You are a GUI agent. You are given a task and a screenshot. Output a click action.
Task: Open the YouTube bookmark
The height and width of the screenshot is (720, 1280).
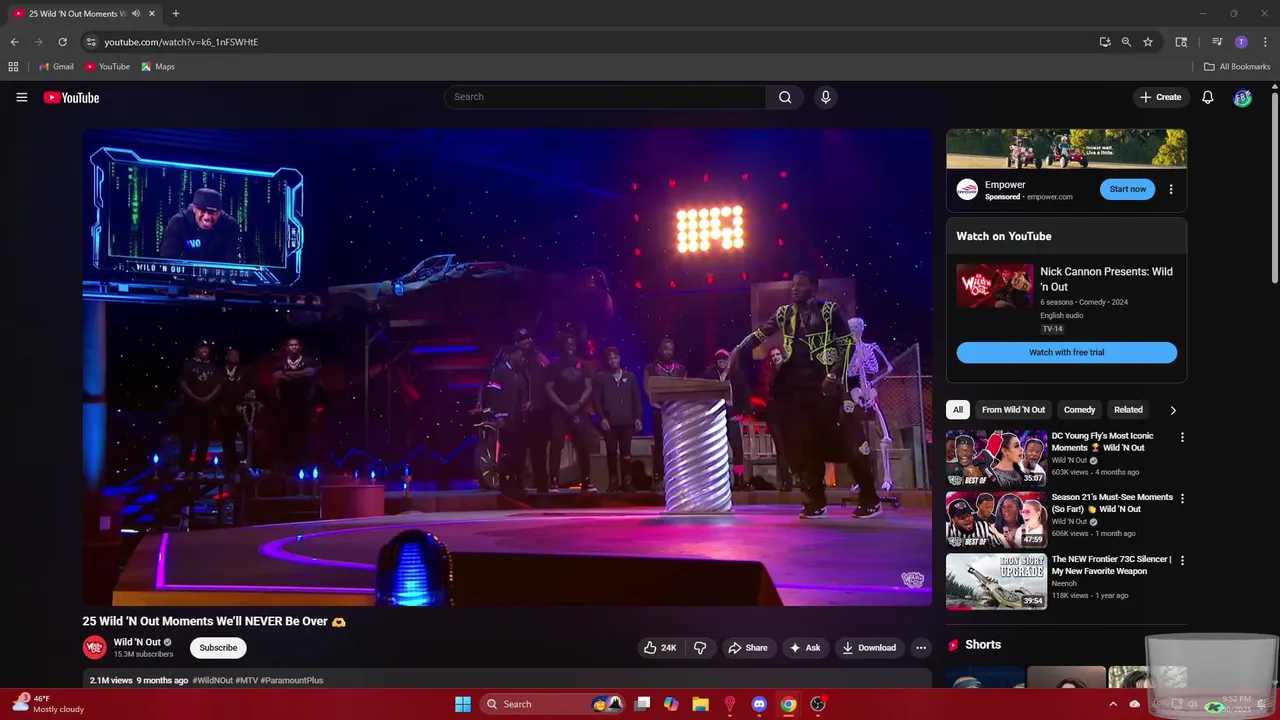107,67
